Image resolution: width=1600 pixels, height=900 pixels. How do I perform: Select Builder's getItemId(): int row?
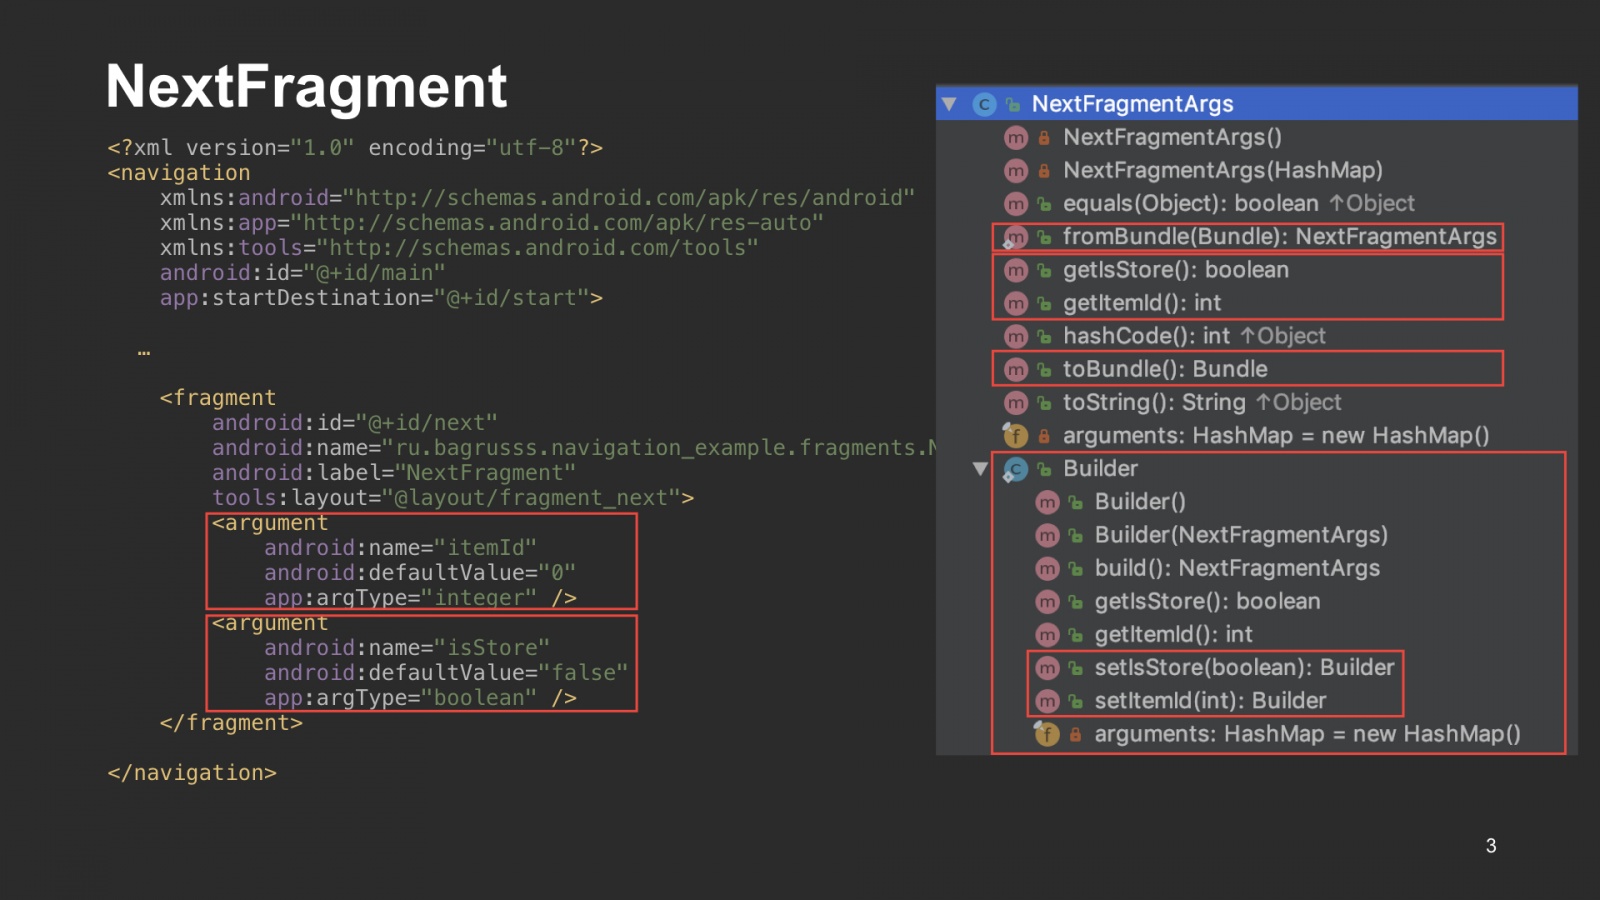pos(1257,634)
